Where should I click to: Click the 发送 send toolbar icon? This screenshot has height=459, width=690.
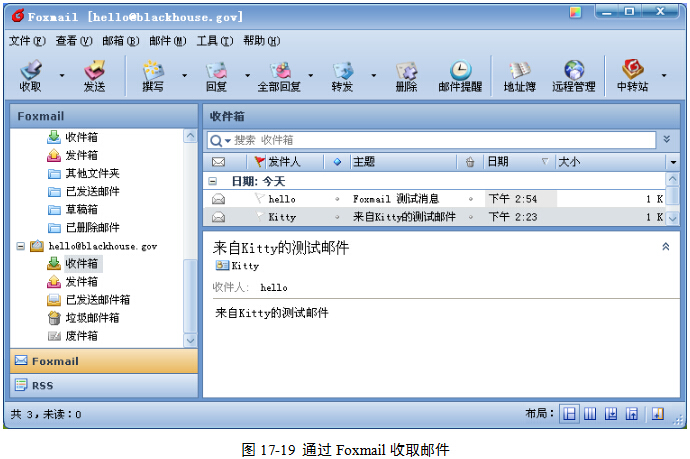95,75
